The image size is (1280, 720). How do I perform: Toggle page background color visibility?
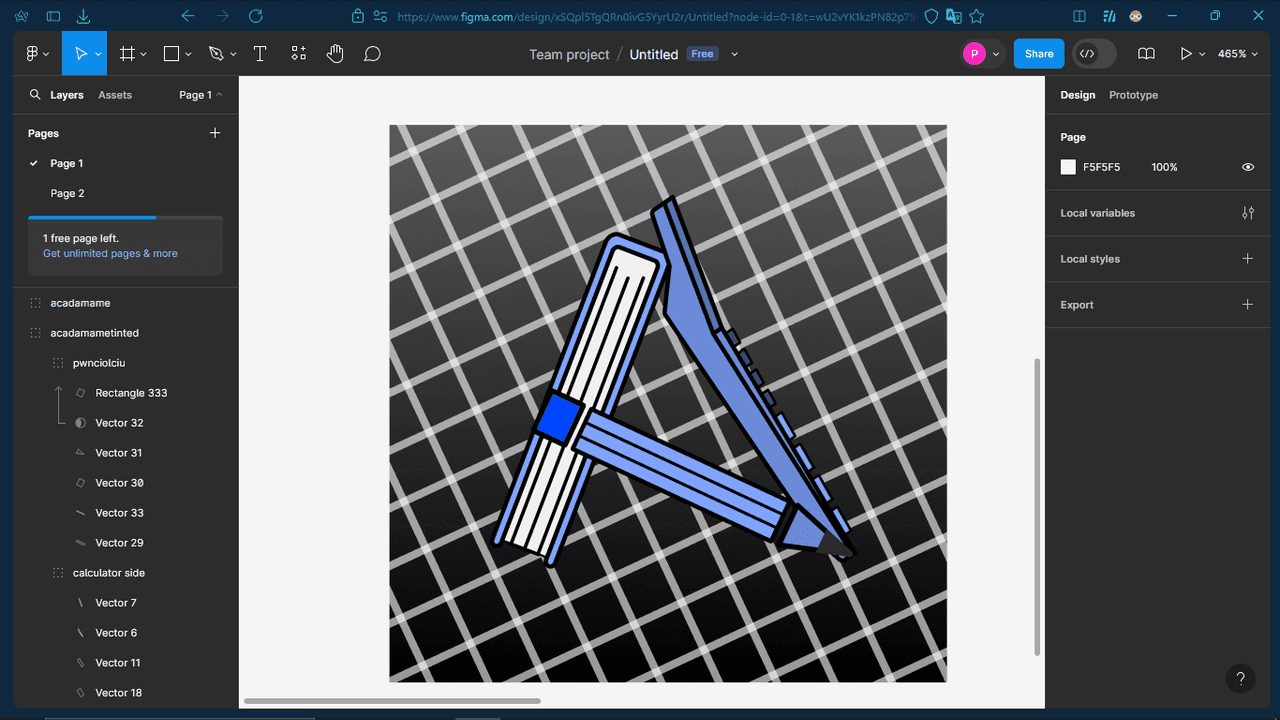(1247, 167)
